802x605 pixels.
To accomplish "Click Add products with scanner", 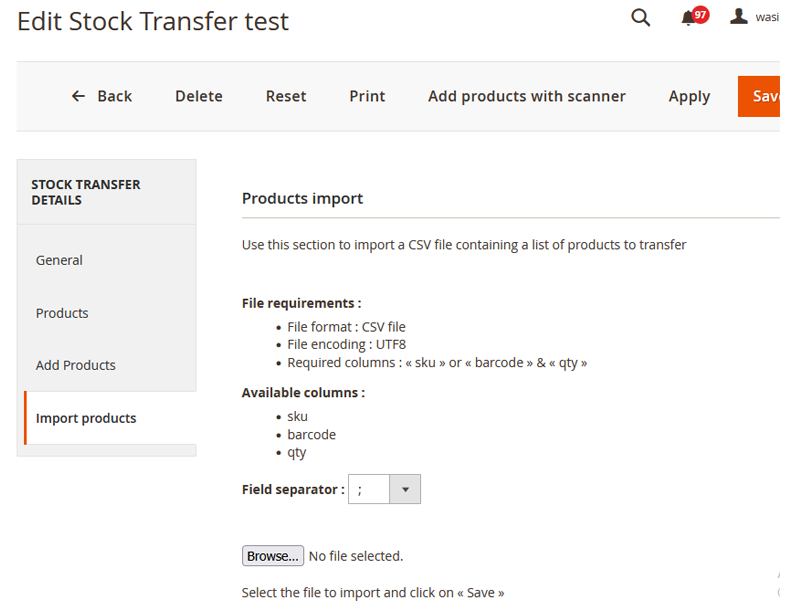I will pyautogui.click(x=527, y=96).
